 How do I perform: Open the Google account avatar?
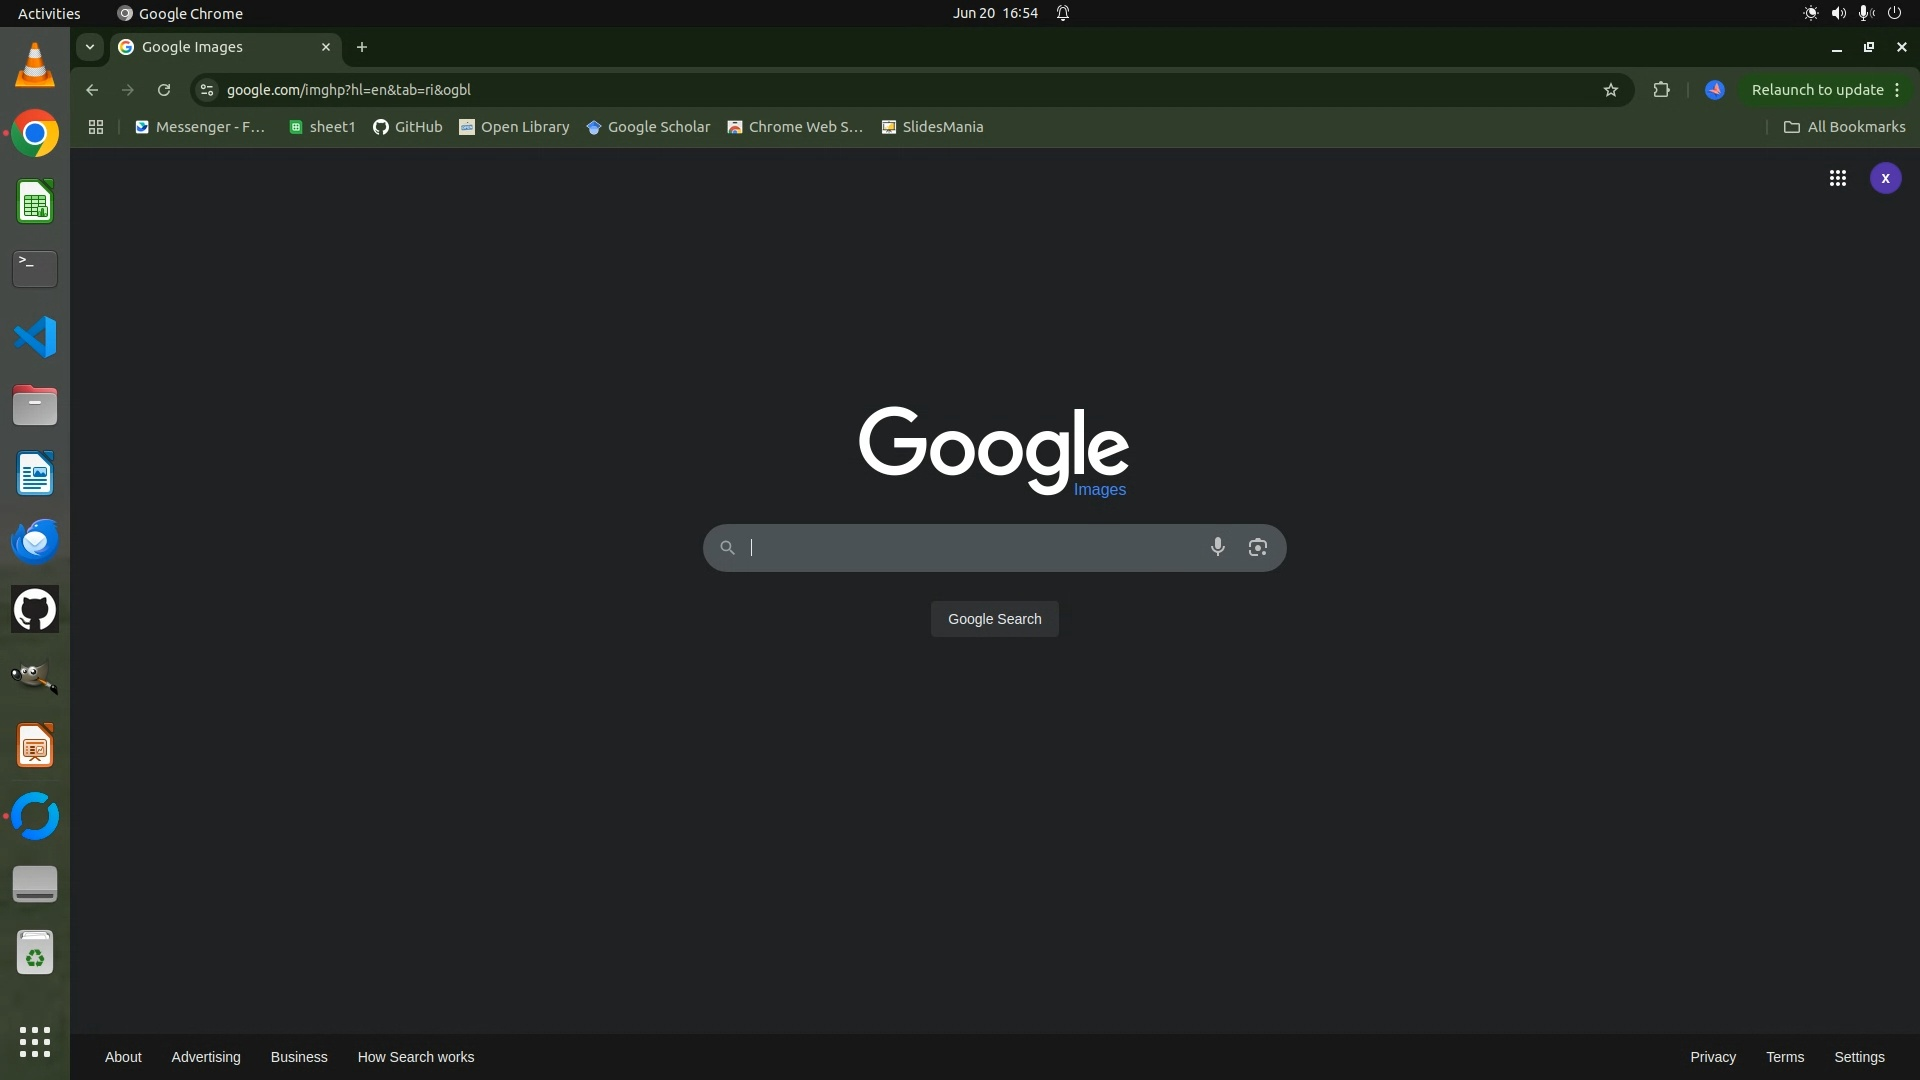click(x=1885, y=179)
